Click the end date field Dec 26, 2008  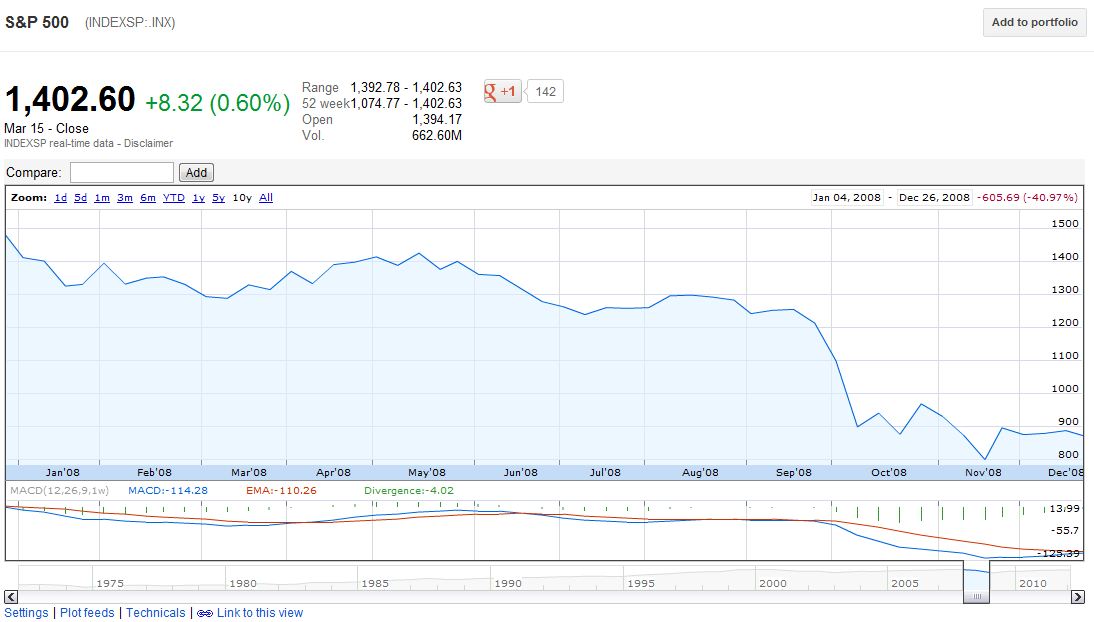pos(934,198)
